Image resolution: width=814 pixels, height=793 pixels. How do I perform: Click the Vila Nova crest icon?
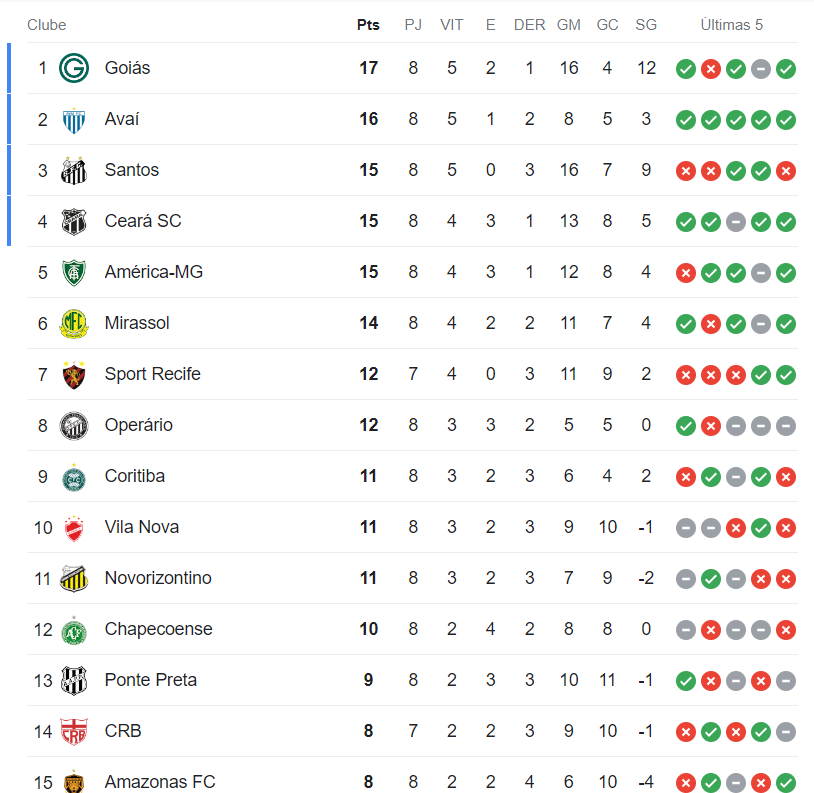(x=74, y=527)
